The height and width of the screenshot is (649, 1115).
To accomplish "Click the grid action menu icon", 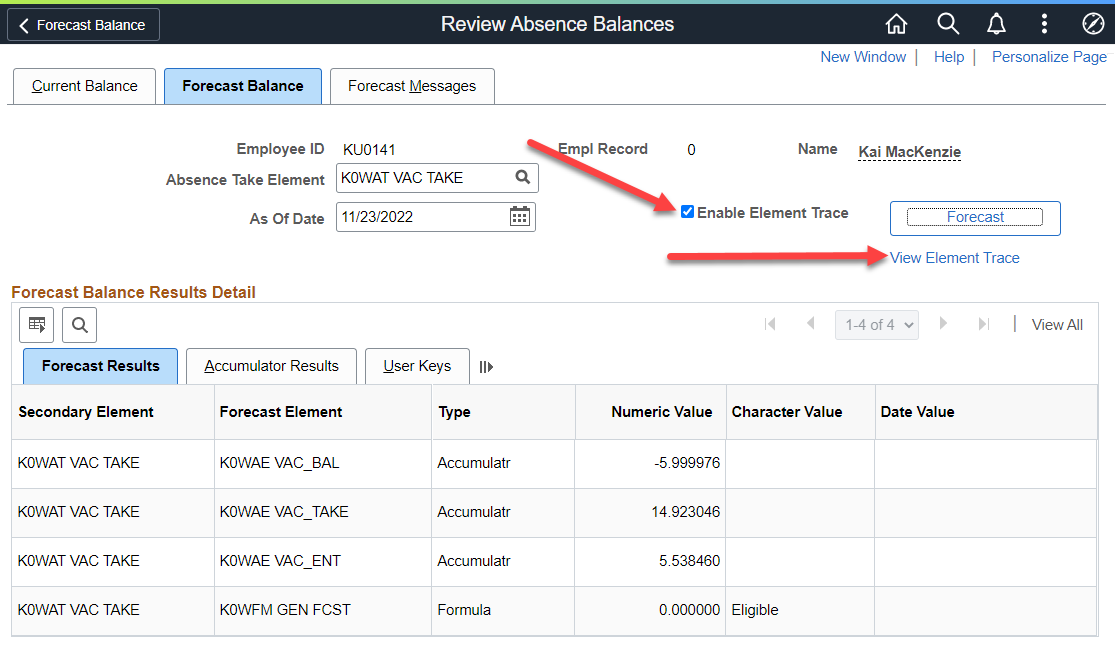I will coord(37,324).
